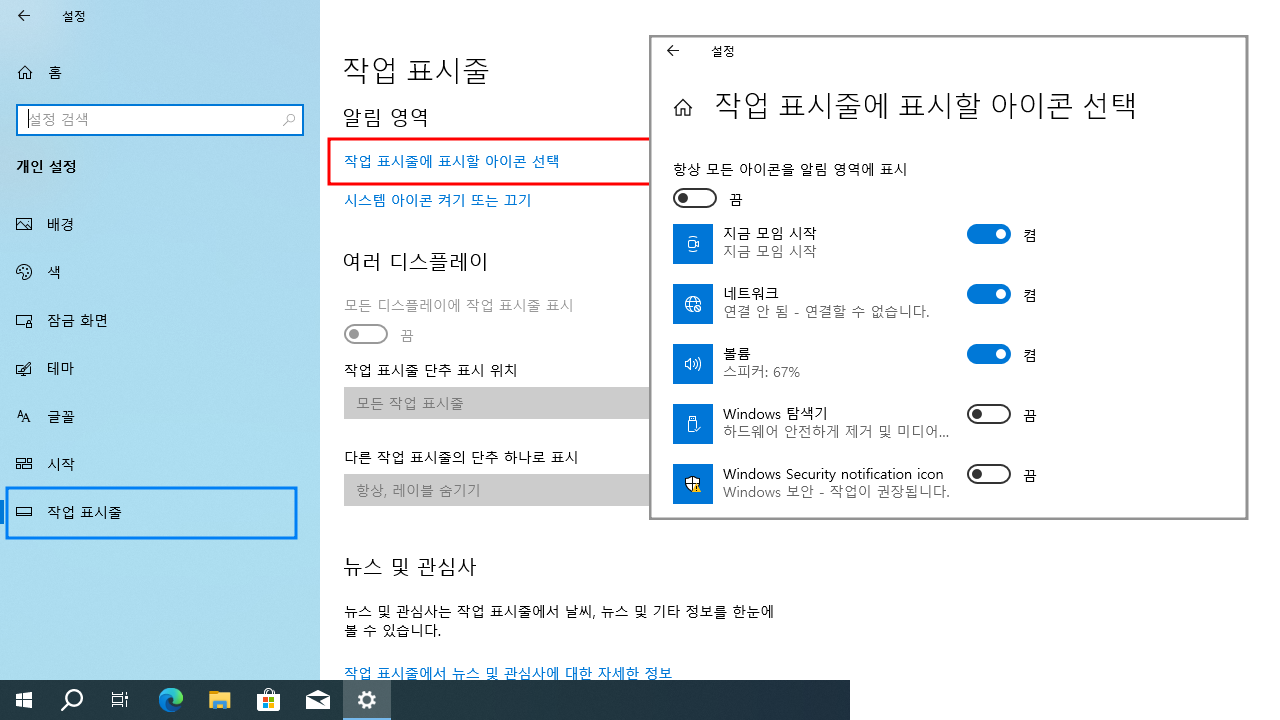Open Task View on the taskbar
This screenshot has width=1280, height=720.
pyautogui.click(x=120, y=700)
